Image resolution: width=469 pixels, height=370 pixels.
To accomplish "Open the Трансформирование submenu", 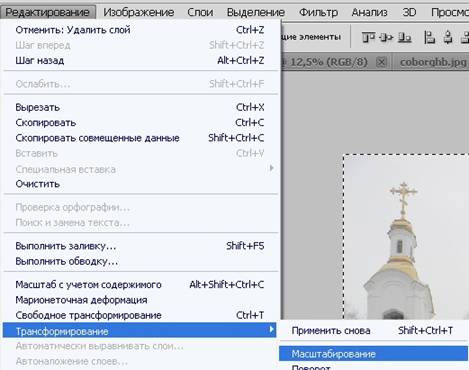I will pos(140,331).
